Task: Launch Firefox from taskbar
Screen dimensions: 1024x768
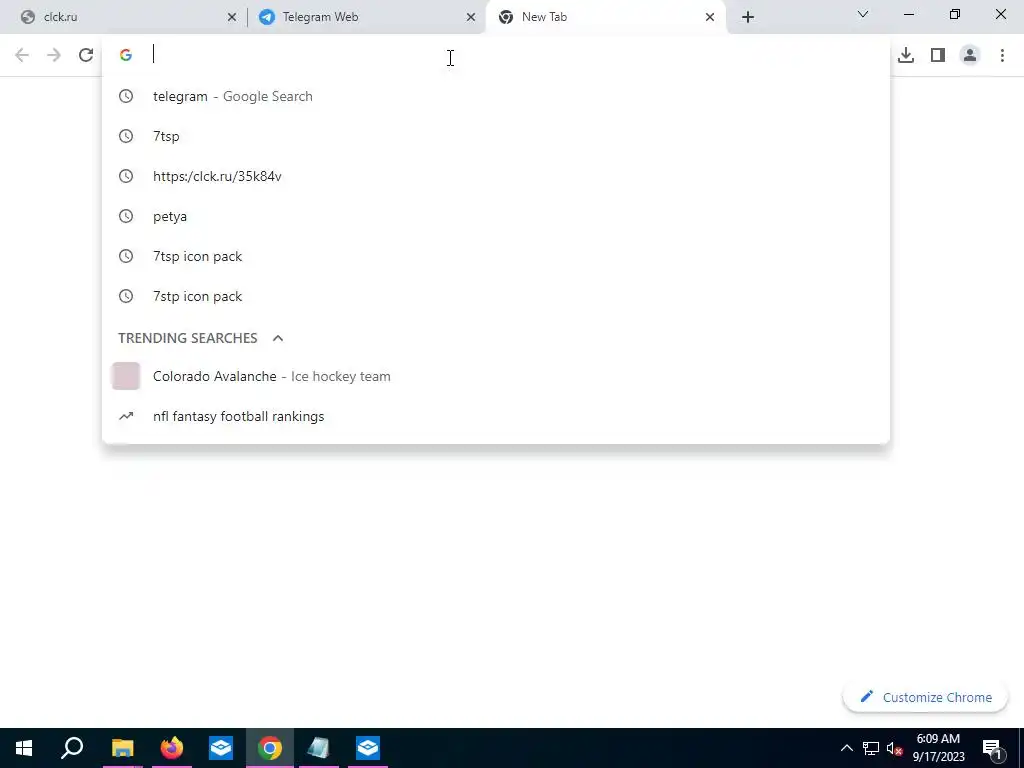Action: [172, 748]
